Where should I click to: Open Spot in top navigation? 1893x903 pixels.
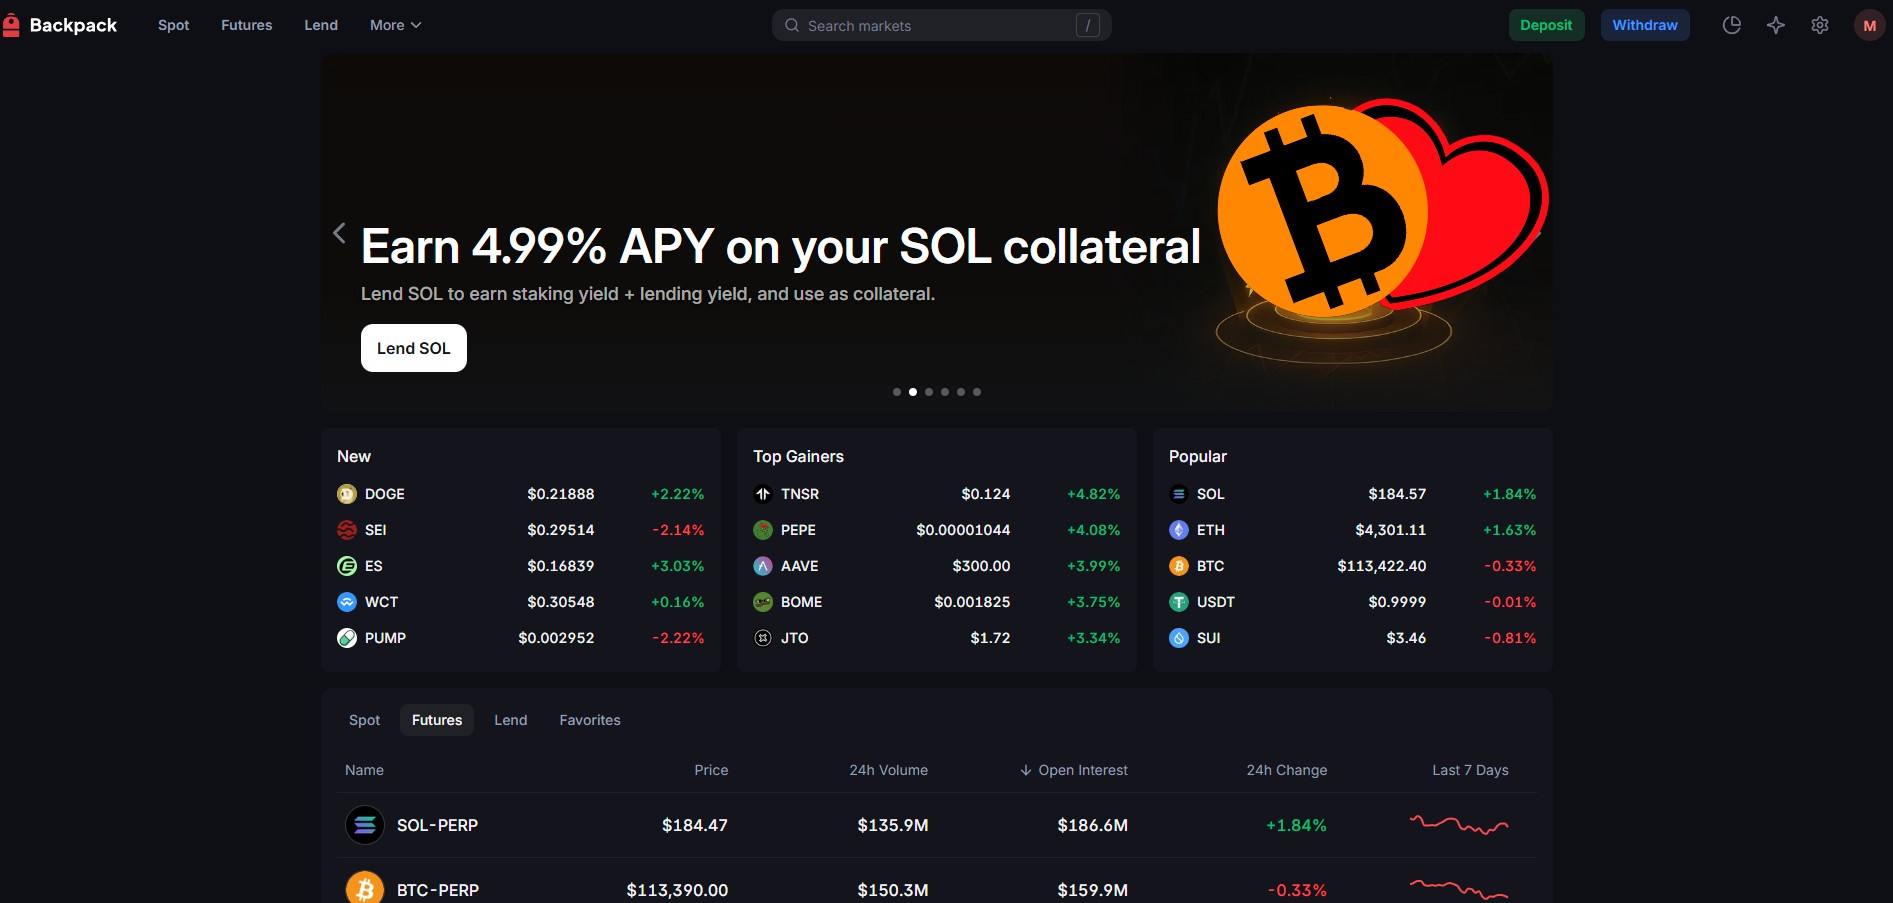(173, 25)
